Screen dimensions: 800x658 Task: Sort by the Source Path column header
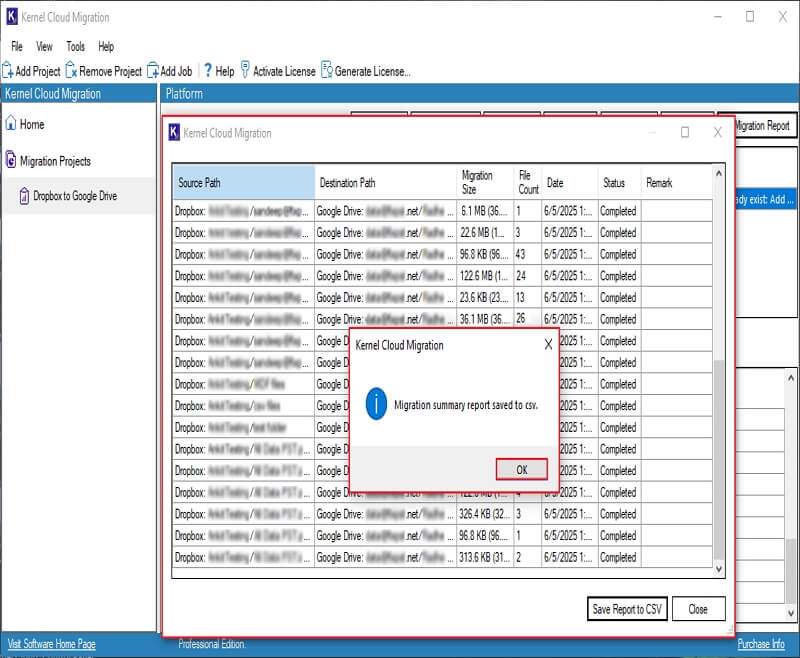coord(243,182)
